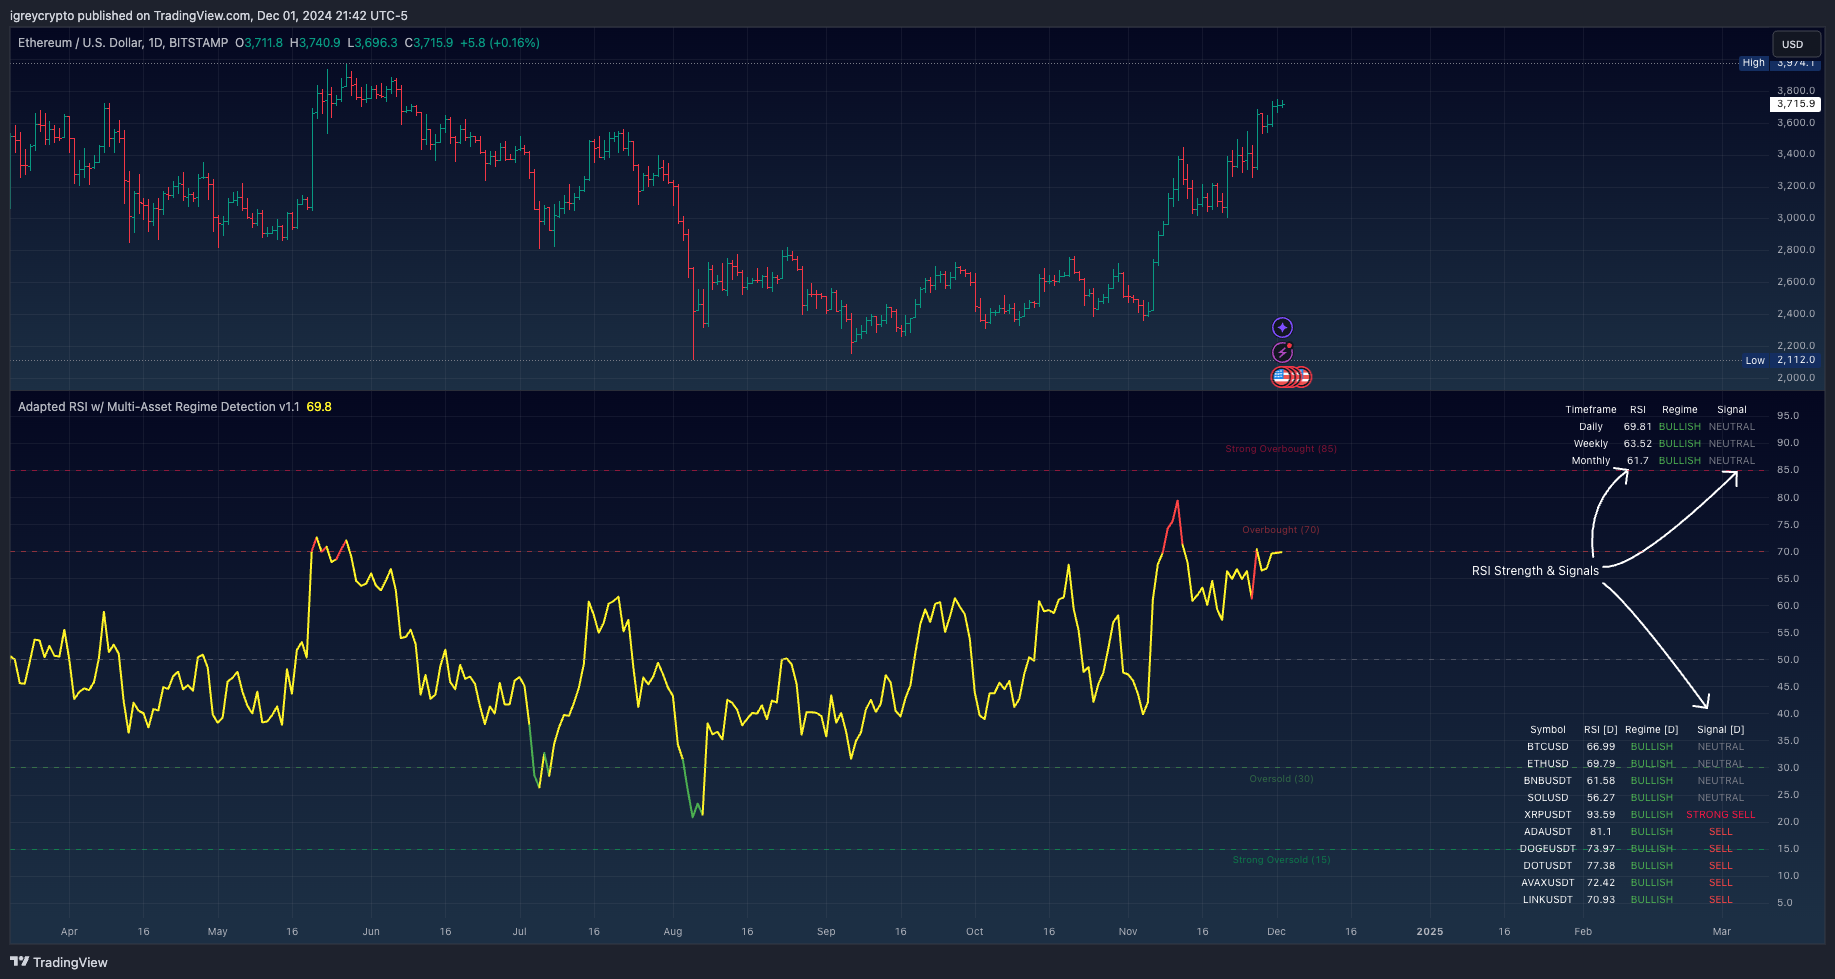Click the leftmost US flag economic event icon
The image size is (1835, 979).
click(1281, 377)
